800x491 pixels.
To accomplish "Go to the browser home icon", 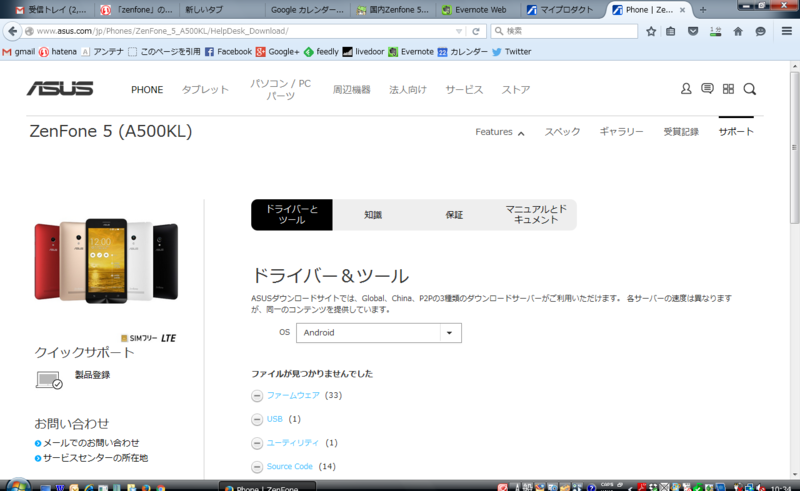I will (738, 31).
